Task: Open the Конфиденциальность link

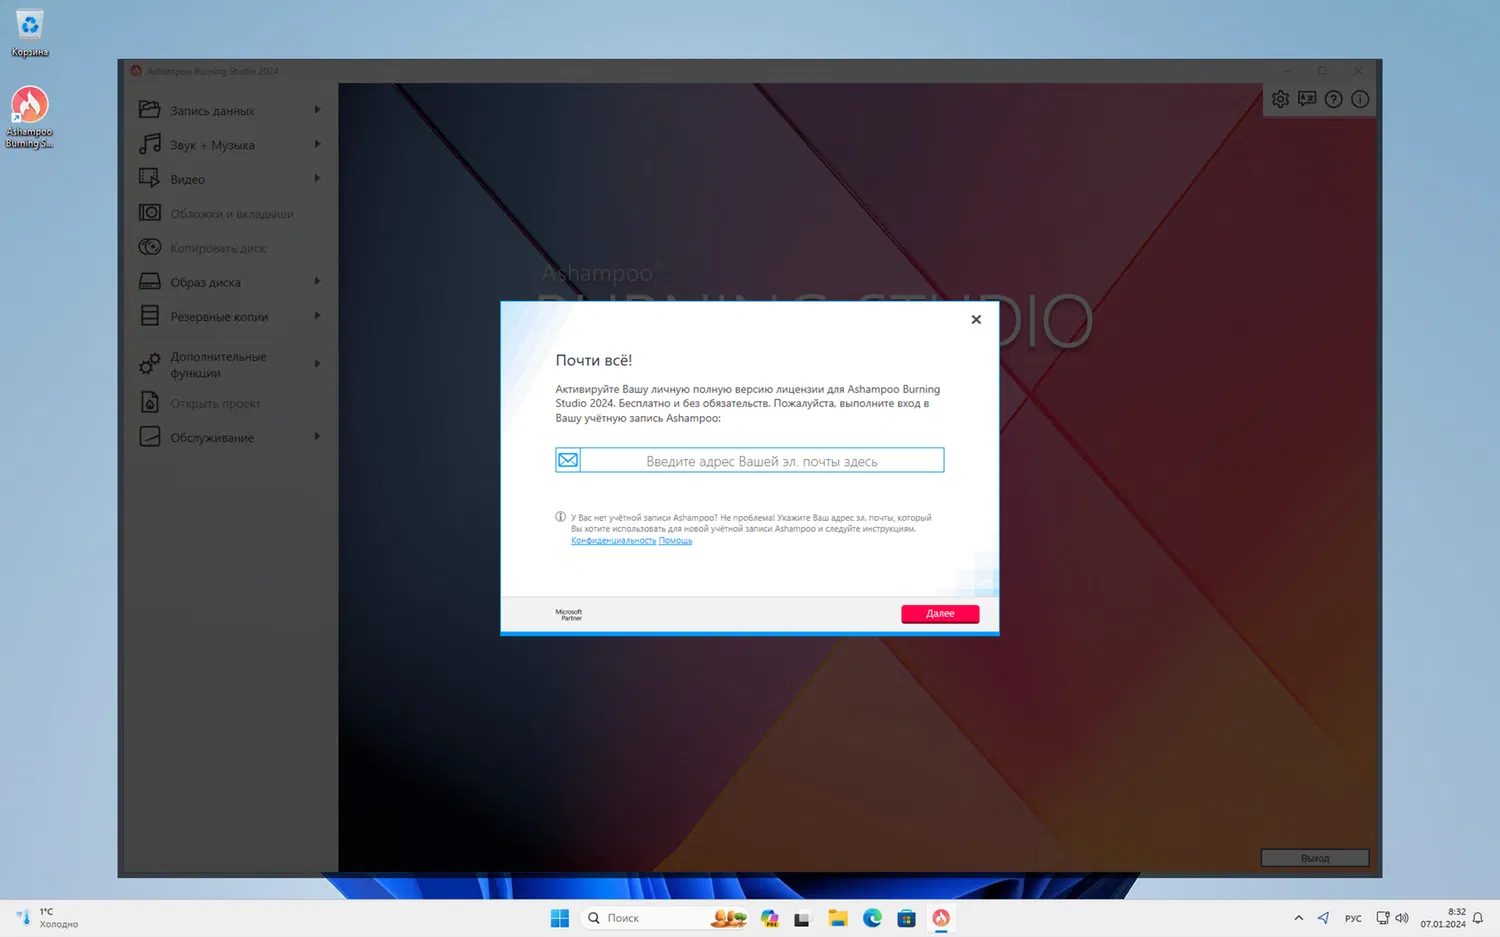Action: 613,541
